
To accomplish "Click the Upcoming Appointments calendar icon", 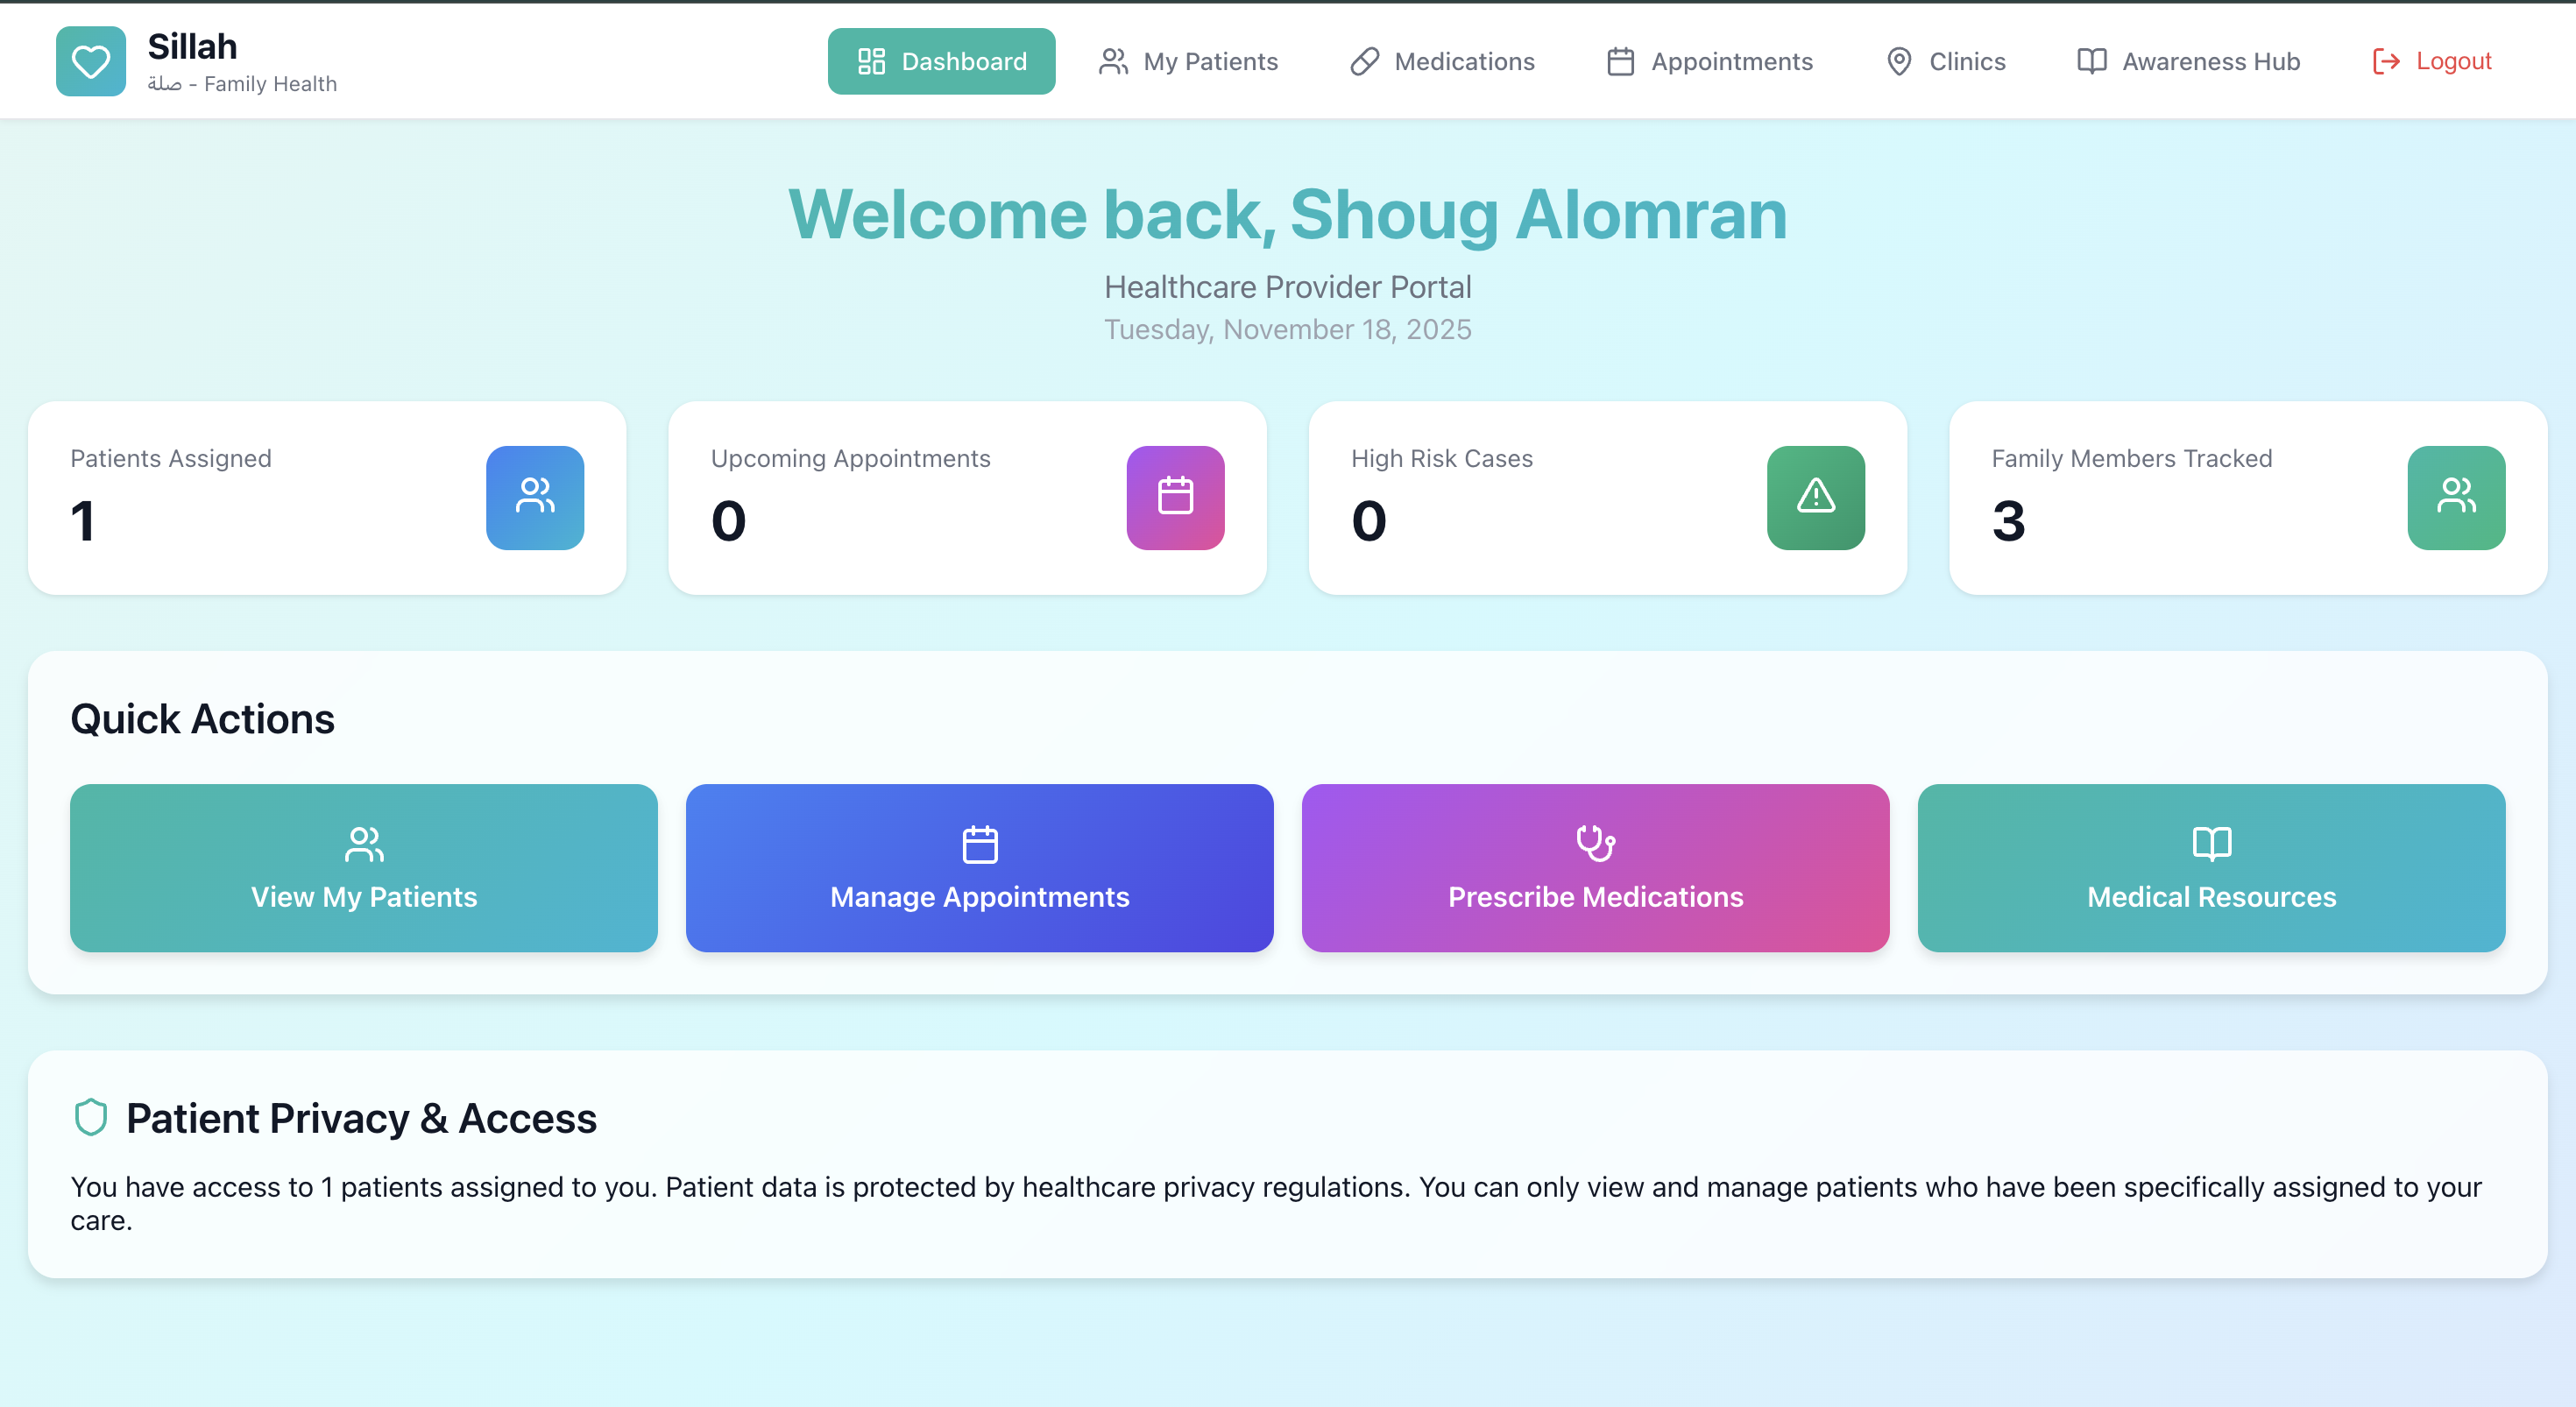I will coord(1175,497).
